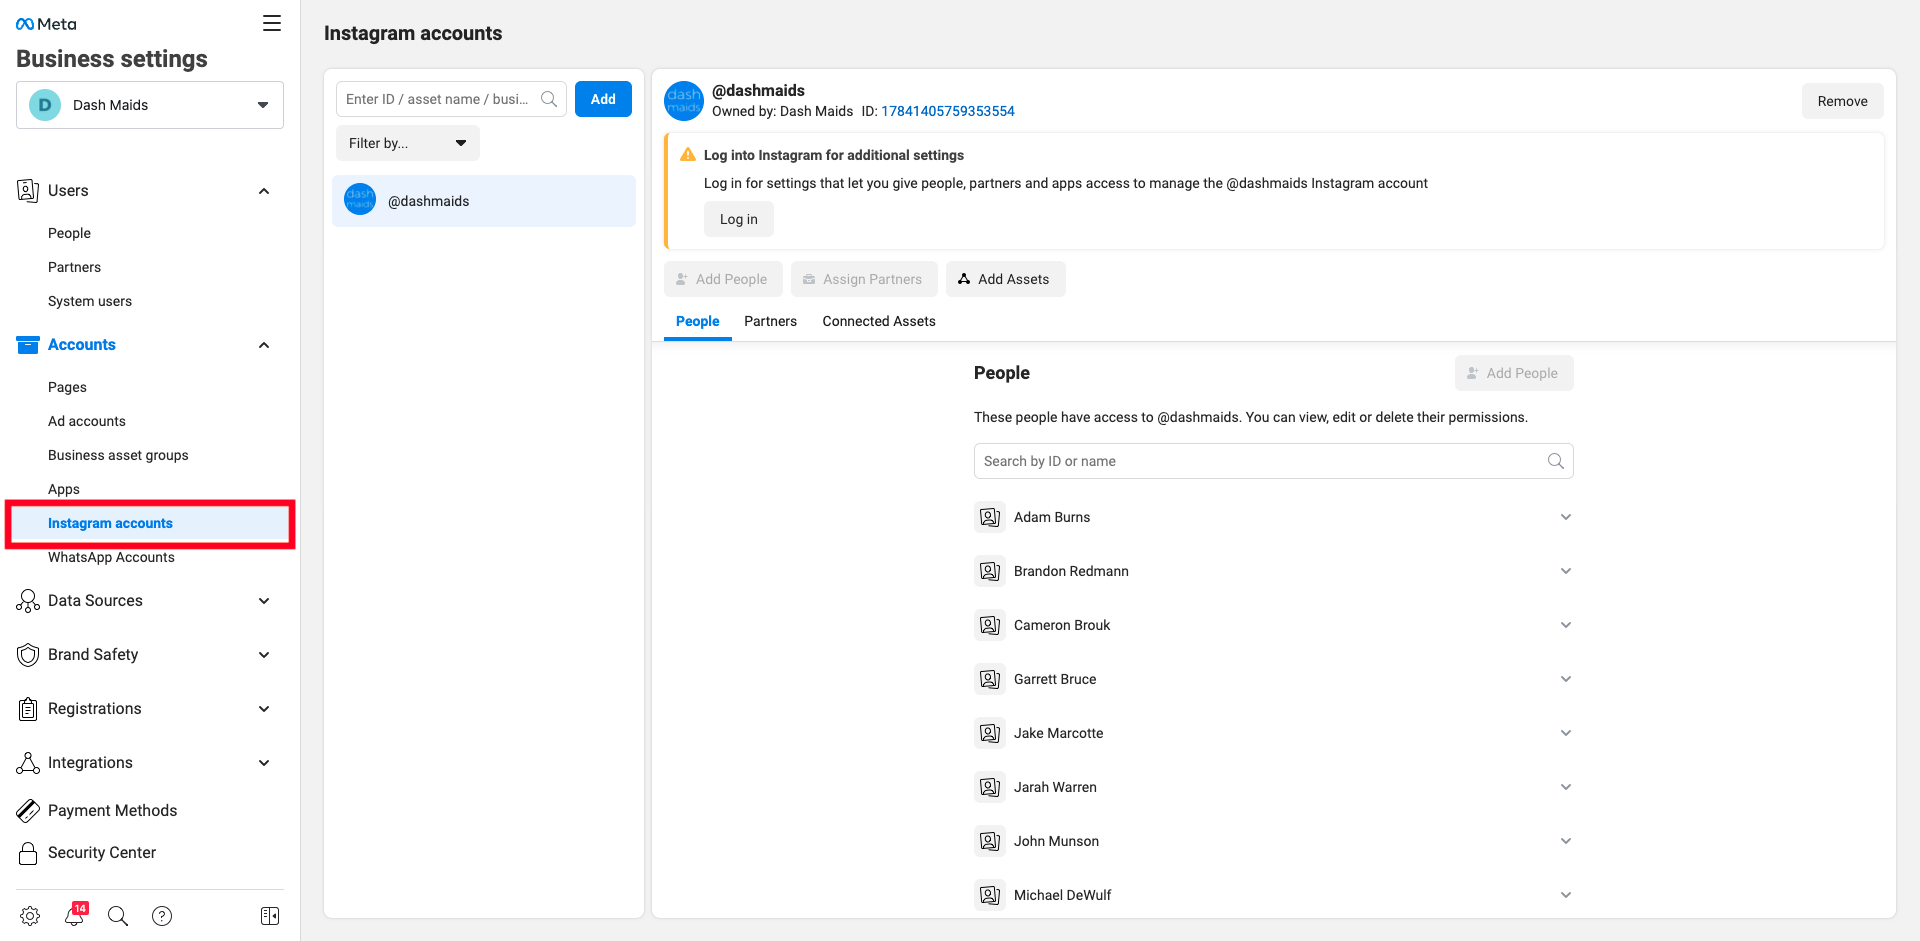Expand Adam Burns permissions row
The image size is (1920, 941).
pyautogui.click(x=1565, y=517)
